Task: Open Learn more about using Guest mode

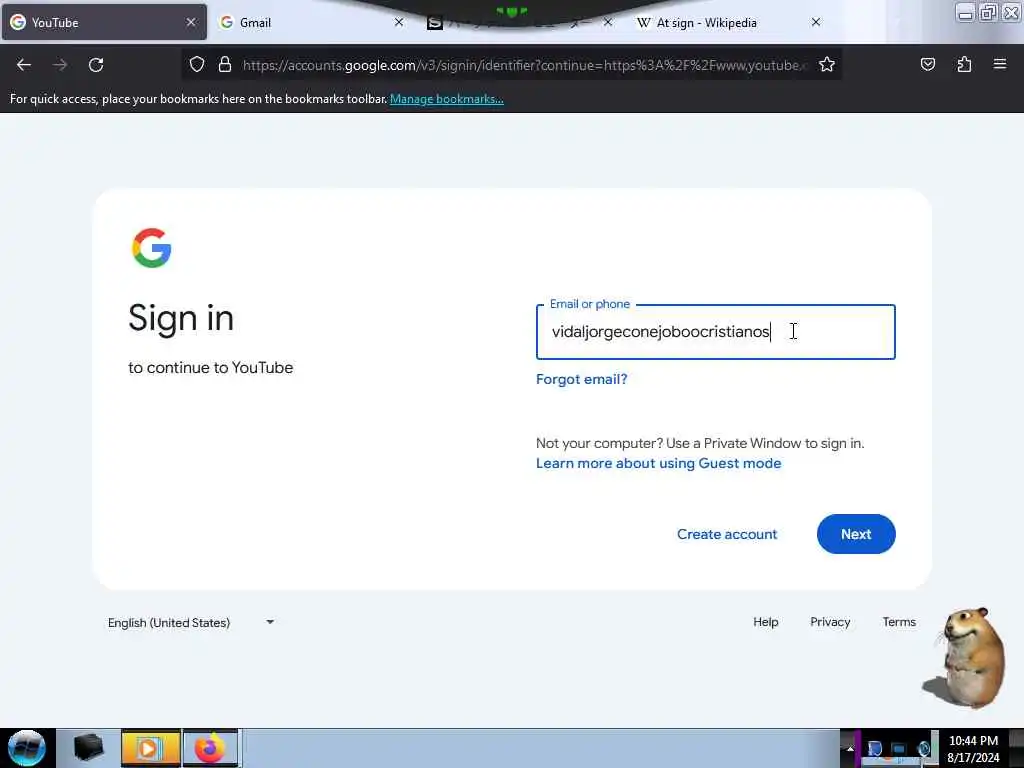Action: (x=658, y=463)
